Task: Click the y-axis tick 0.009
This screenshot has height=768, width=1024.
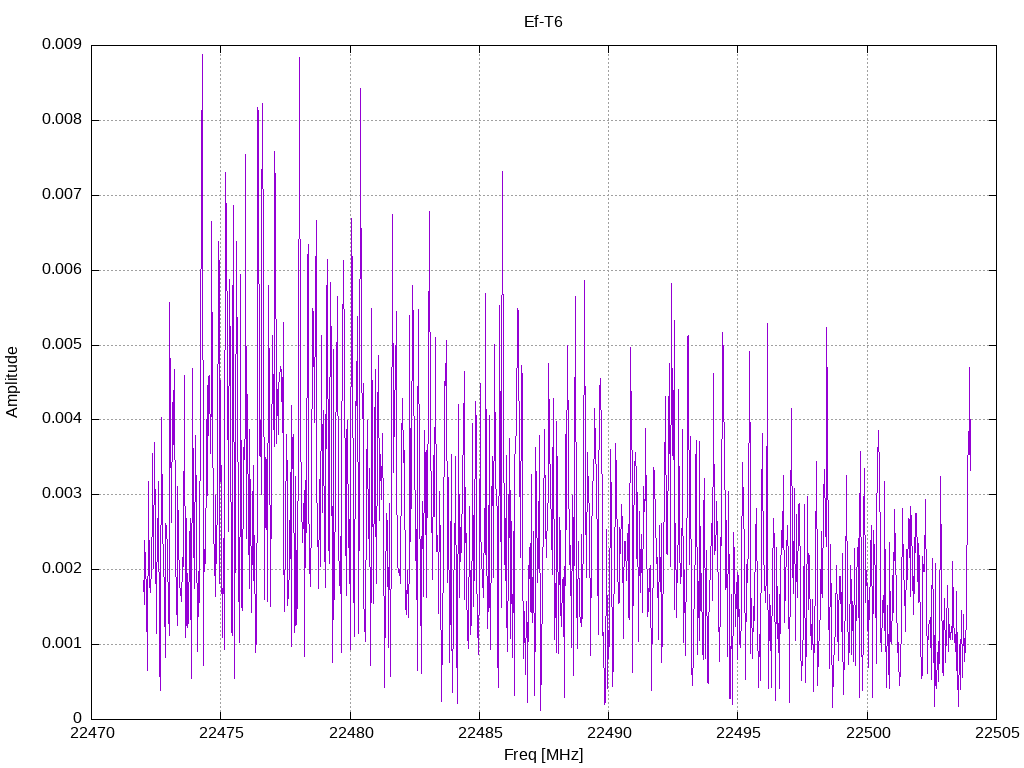Action: [x=62, y=44]
